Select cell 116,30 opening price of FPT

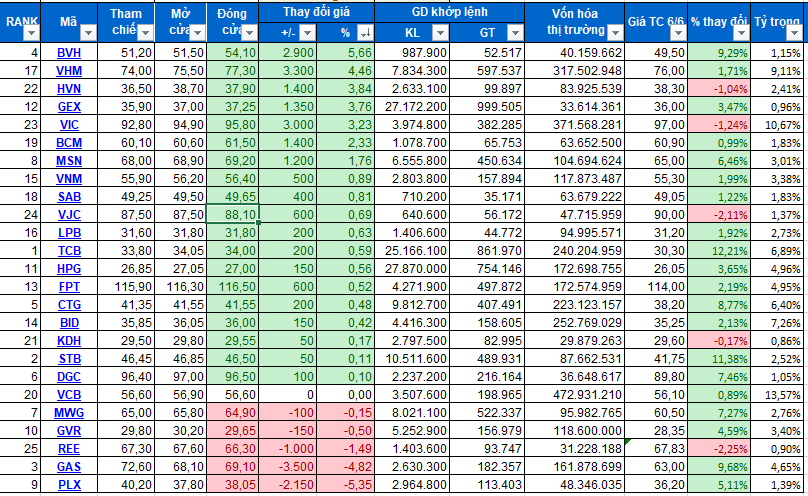[x=180, y=287]
